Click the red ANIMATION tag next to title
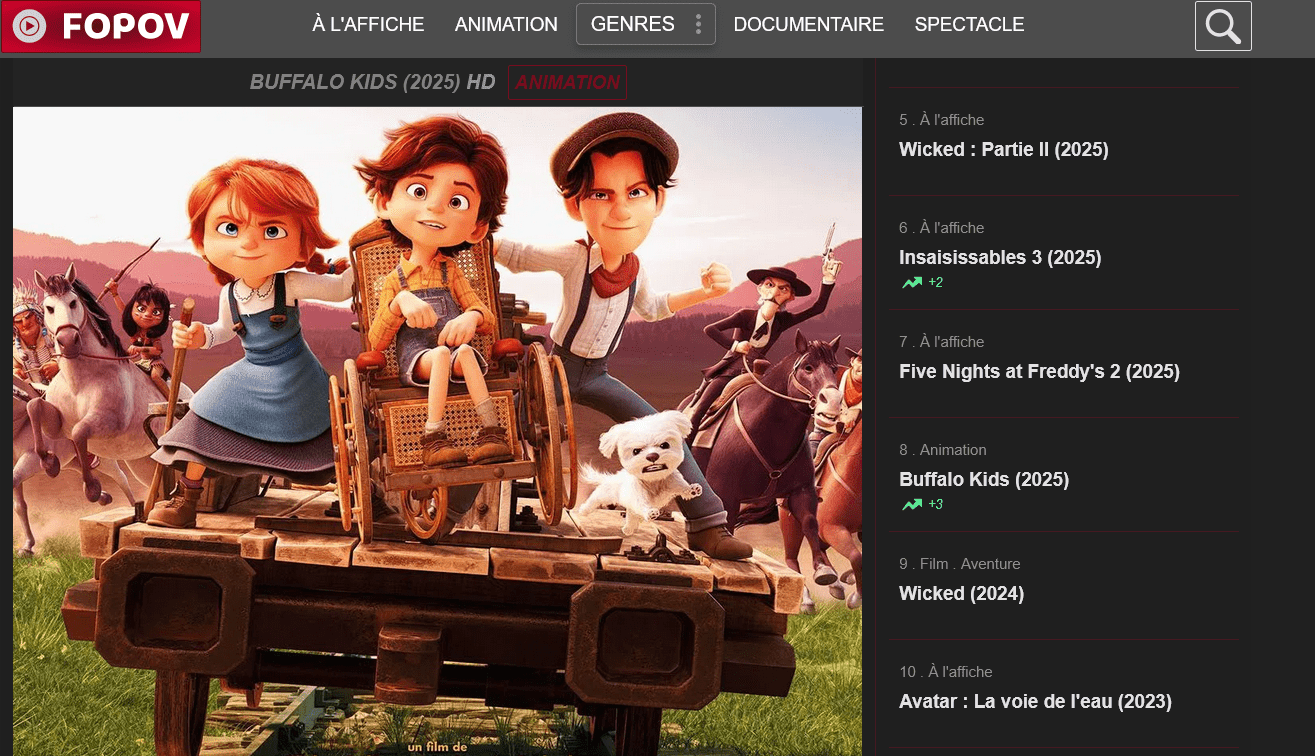Screen dimensions: 1315x756 [x=568, y=83]
